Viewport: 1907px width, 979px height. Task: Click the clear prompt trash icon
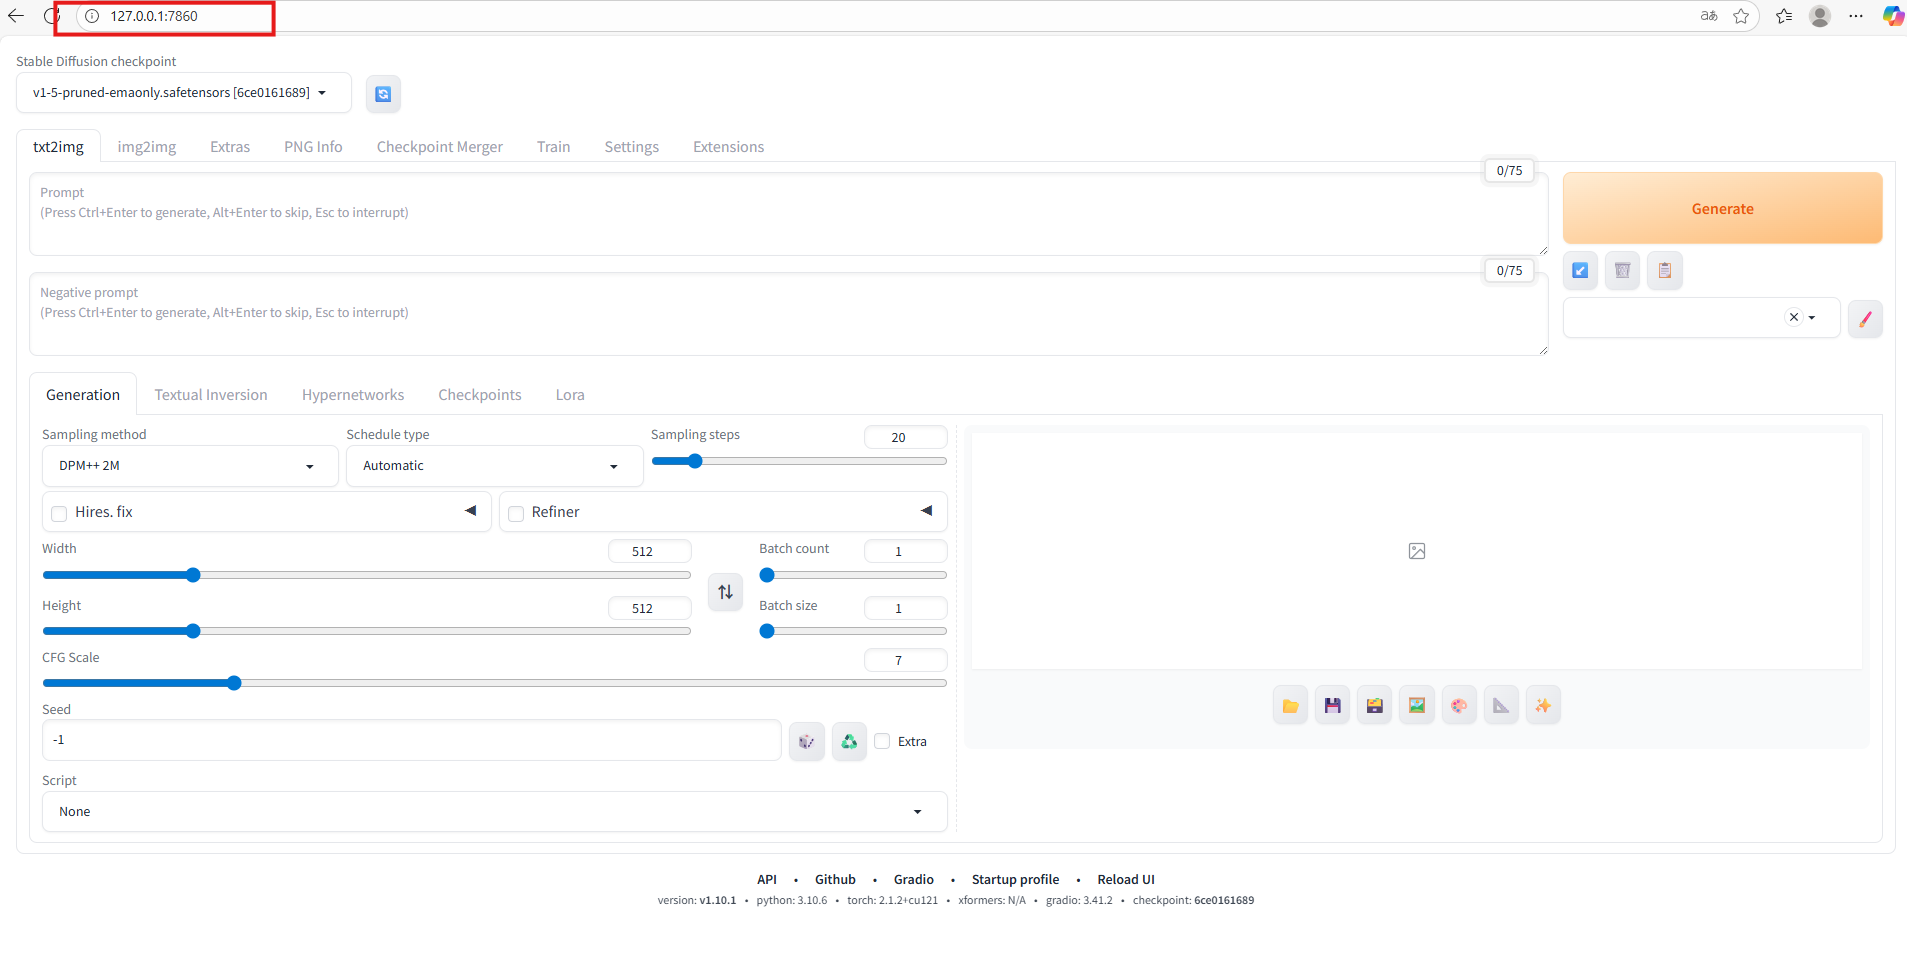click(1622, 270)
